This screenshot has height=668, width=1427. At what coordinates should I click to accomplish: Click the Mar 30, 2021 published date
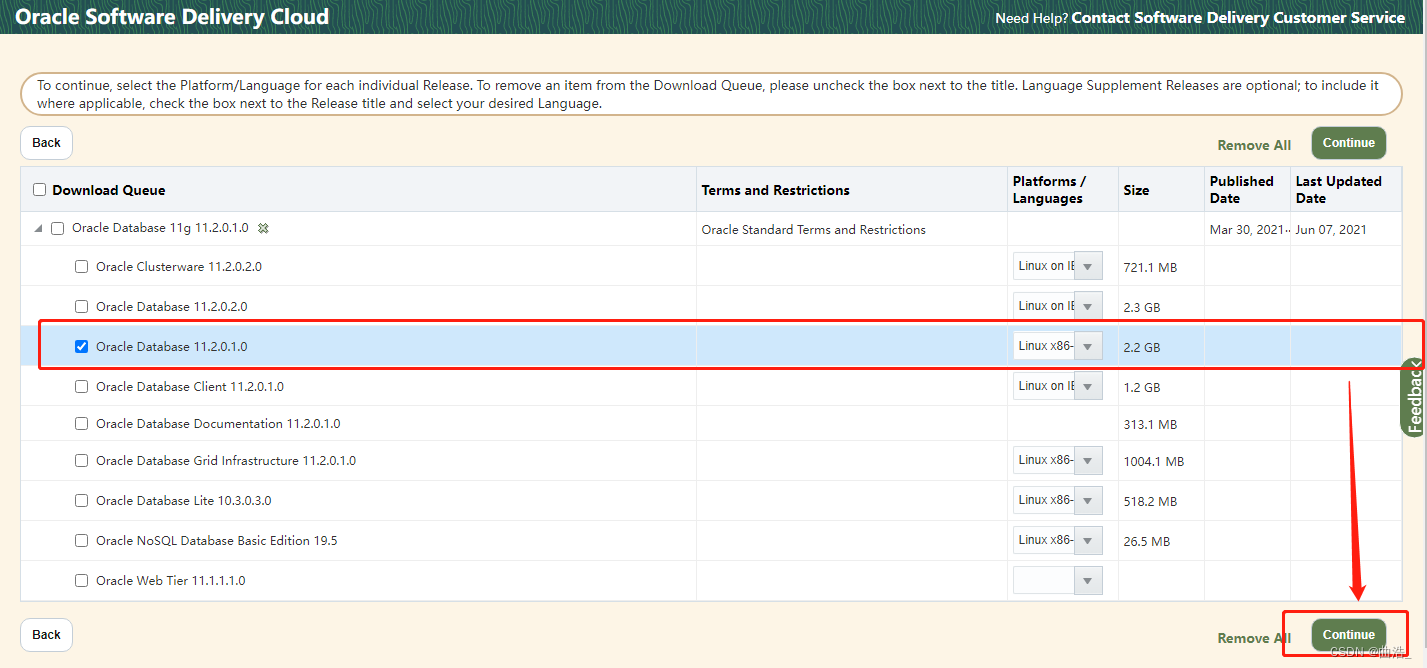pos(1247,230)
